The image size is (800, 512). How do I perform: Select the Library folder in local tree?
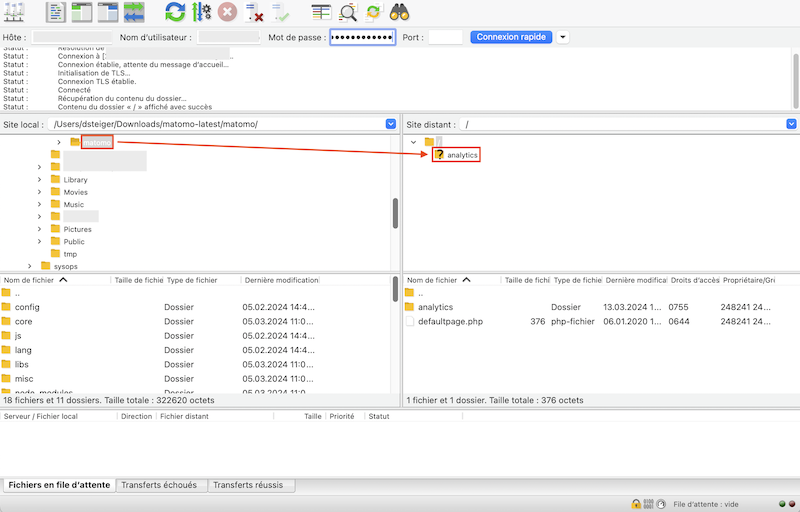pos(76,180)
